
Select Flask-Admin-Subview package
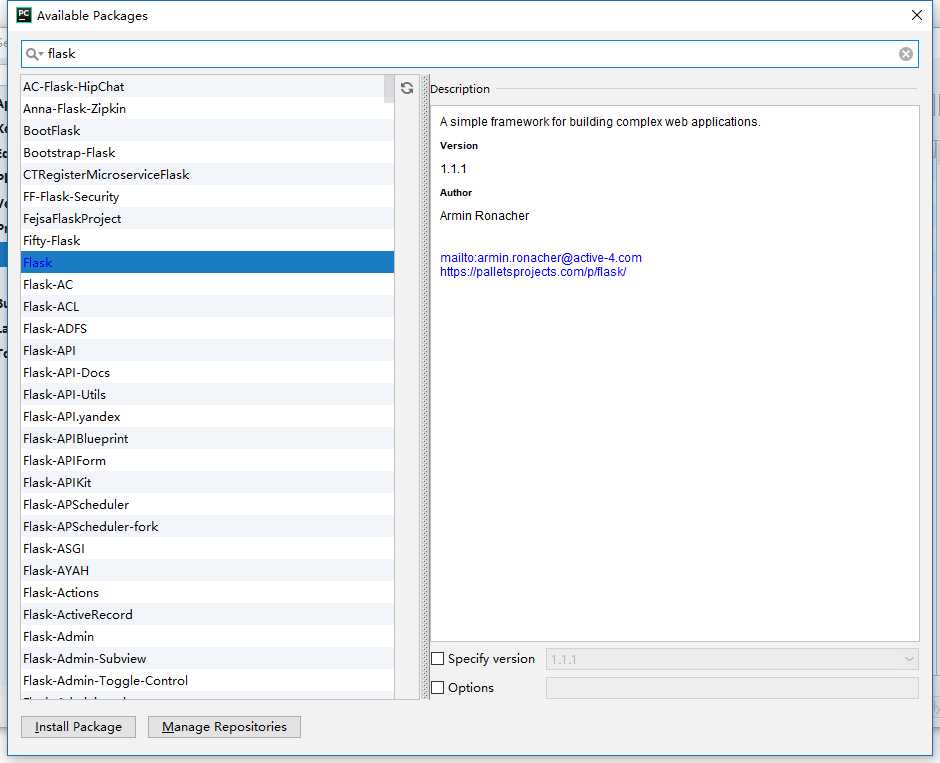click(x=207, y=658)
